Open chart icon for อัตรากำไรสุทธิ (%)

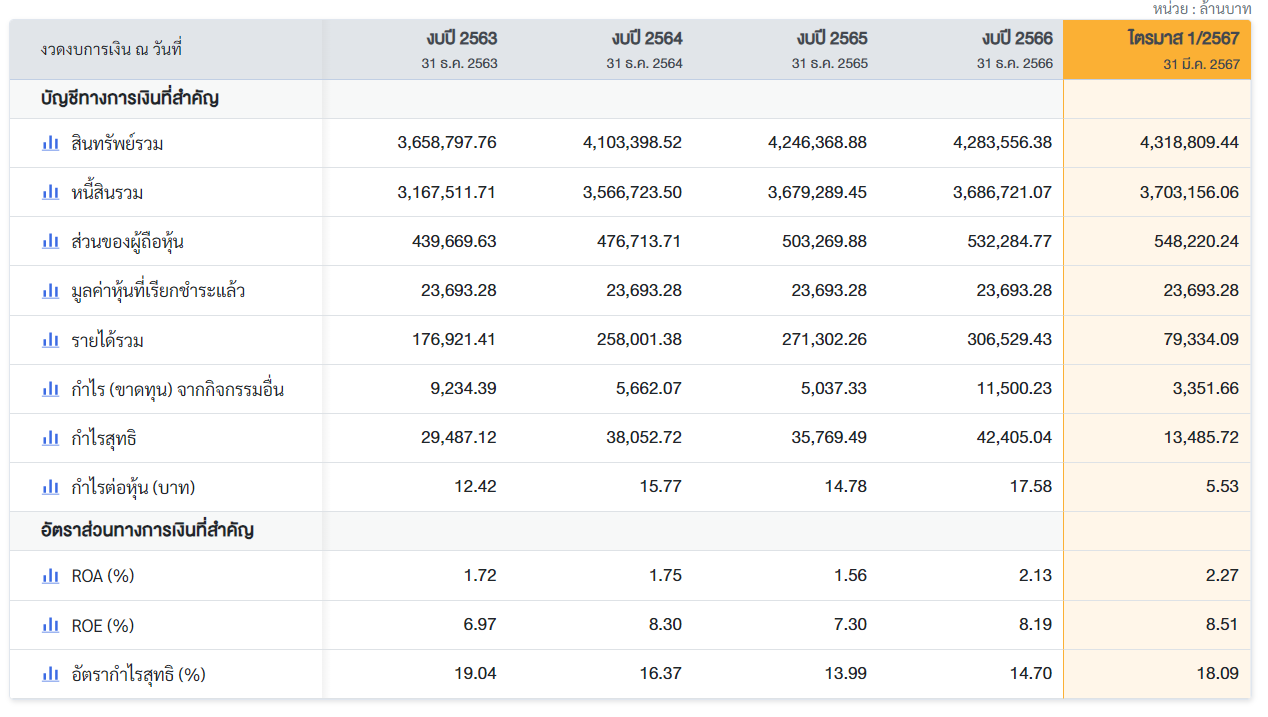[50, 674]
